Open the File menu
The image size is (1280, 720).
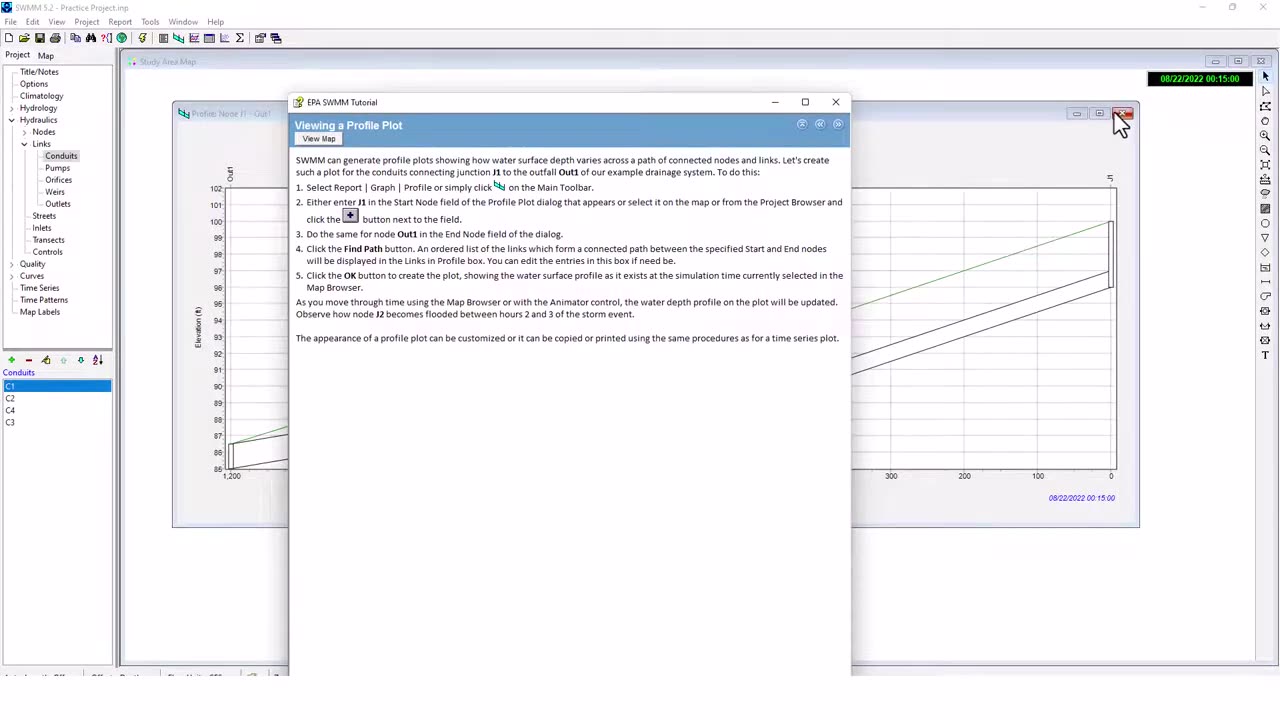click(10, 21)
